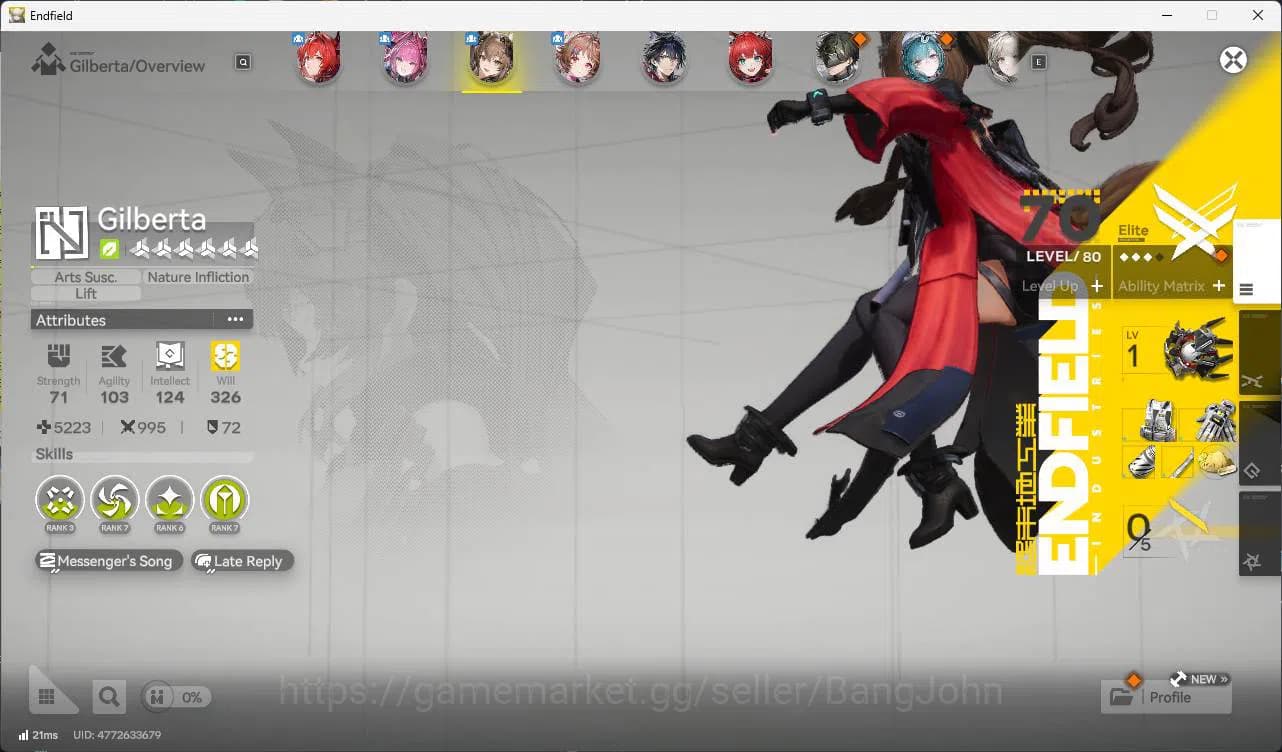
Task: Click the Nature element leaf icon
Action: [109, 248]
